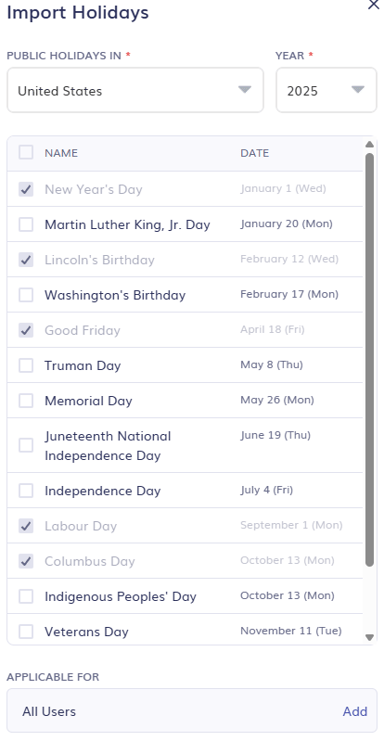This screenshot has width=384, height=741.
Task: Open the country dropdown arrow next to United States
Action: (245, 90)
